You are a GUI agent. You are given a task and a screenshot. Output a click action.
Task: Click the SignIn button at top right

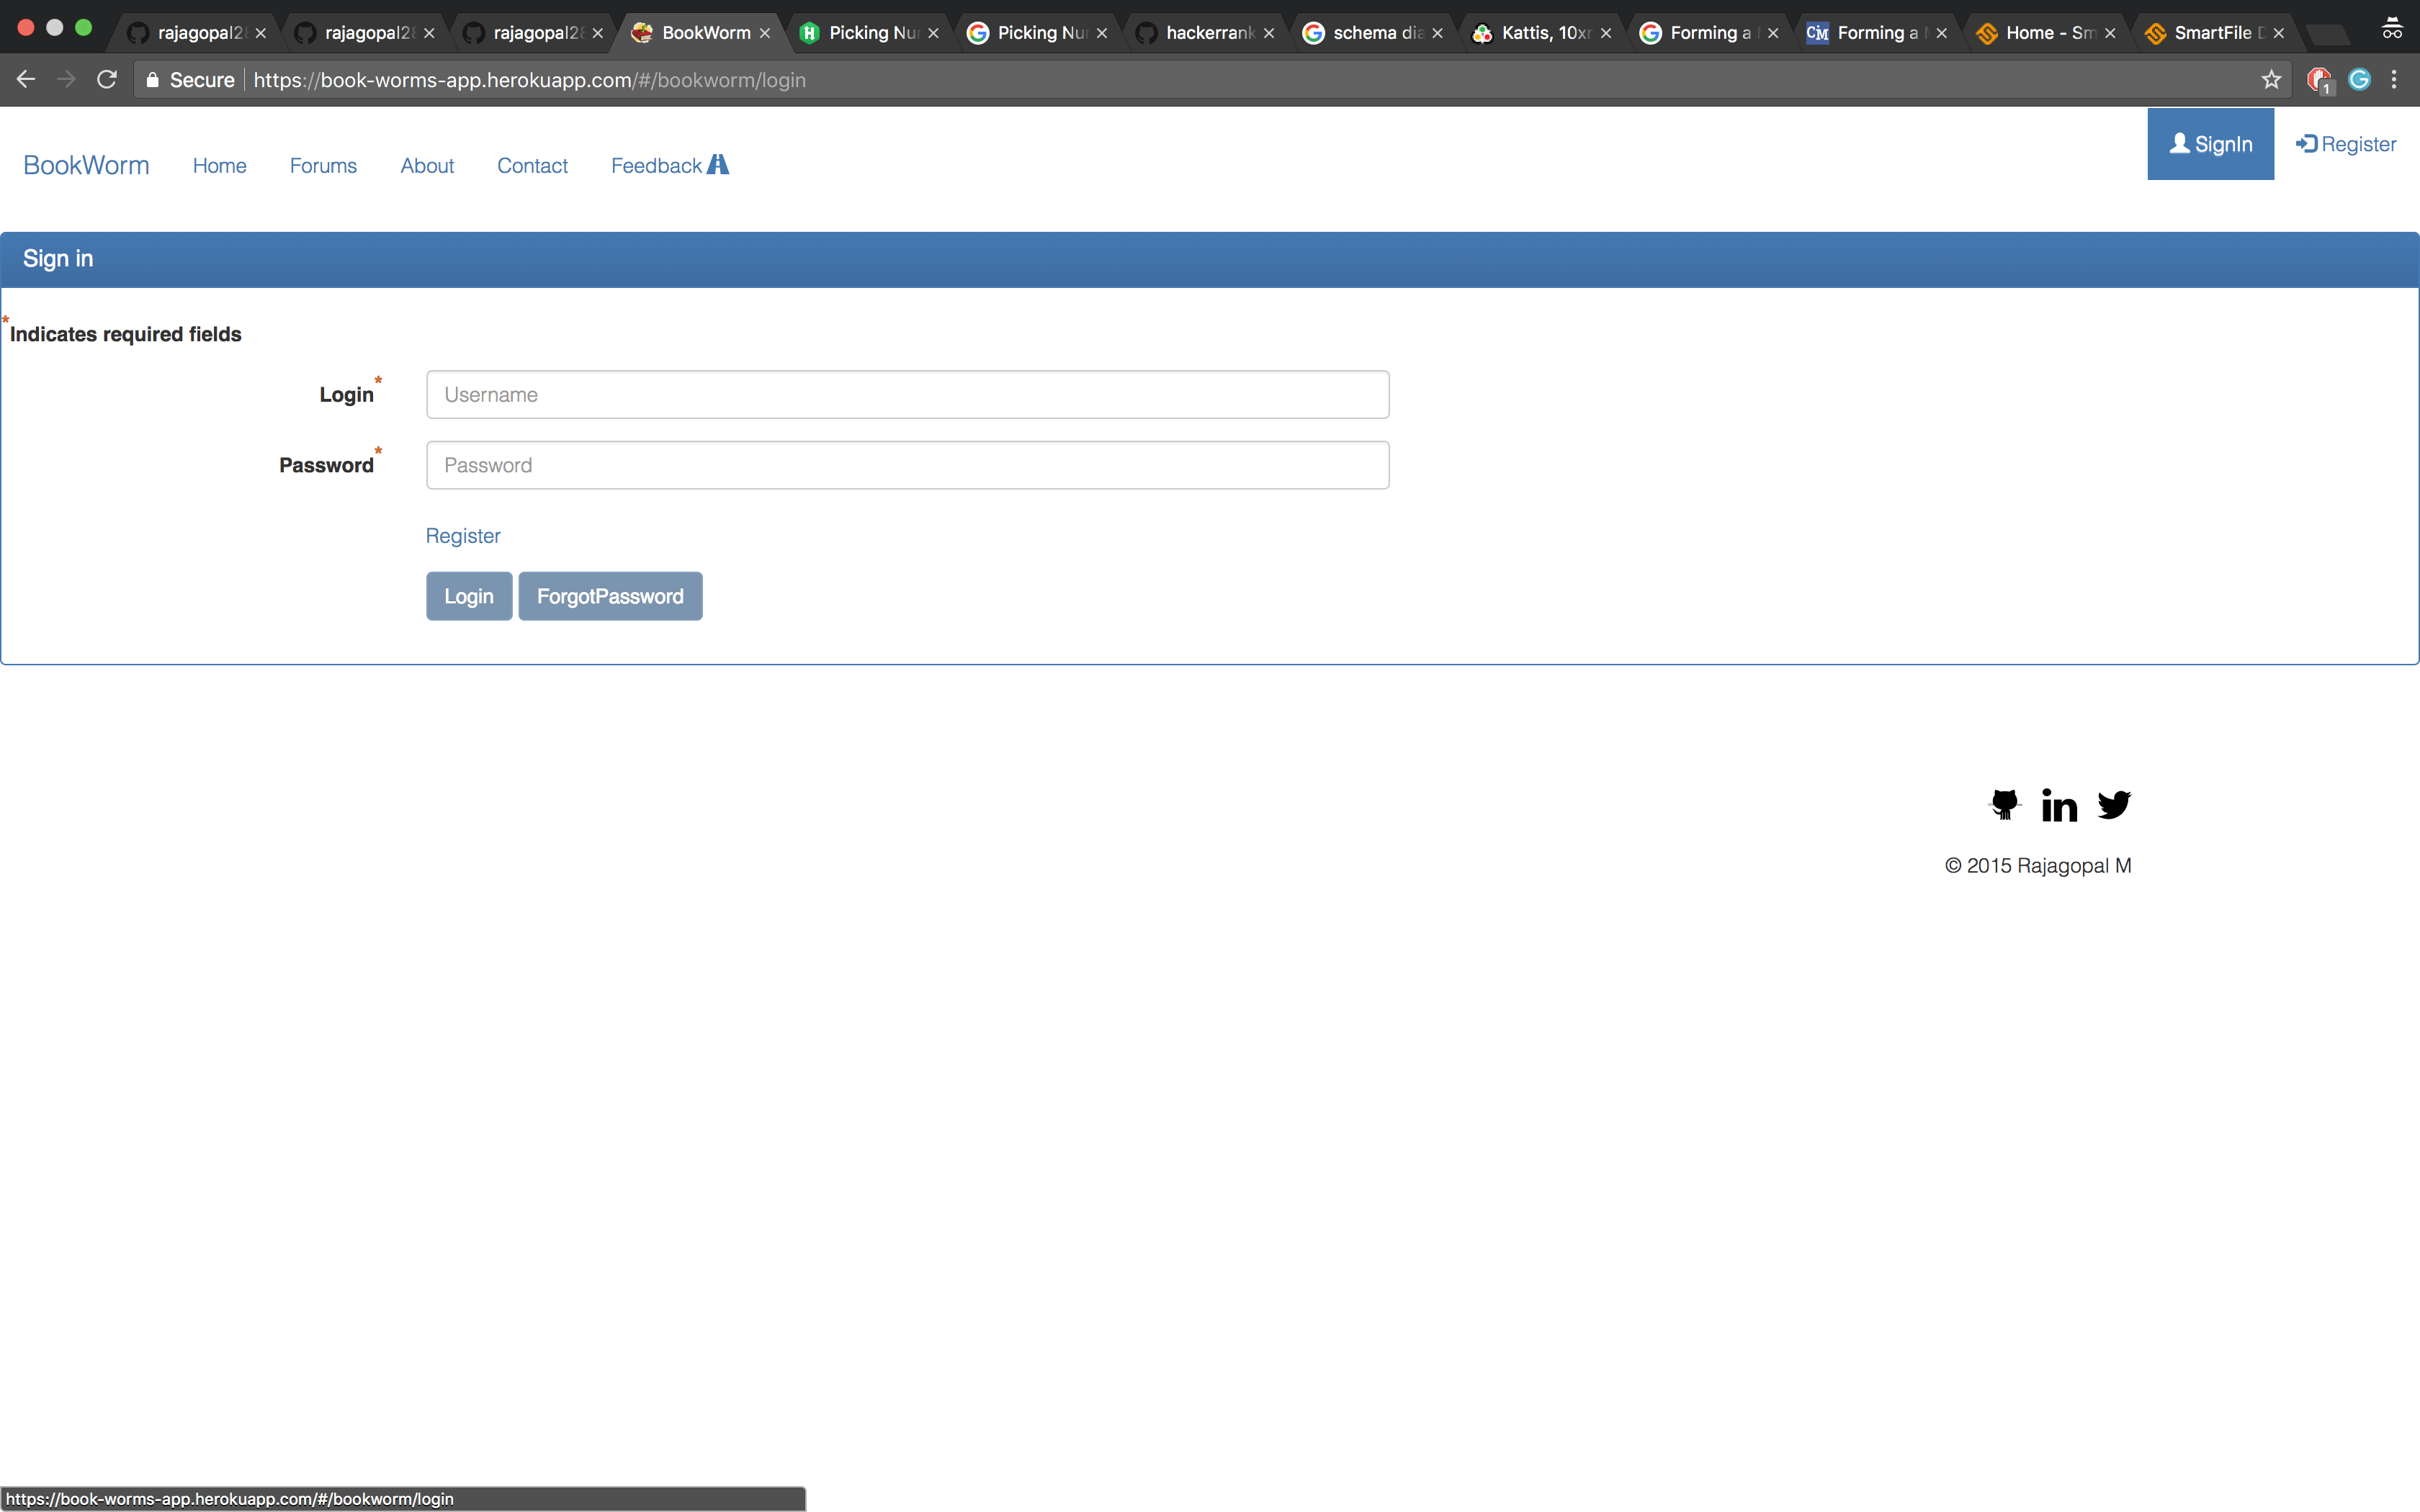(x=2210, y=144)
